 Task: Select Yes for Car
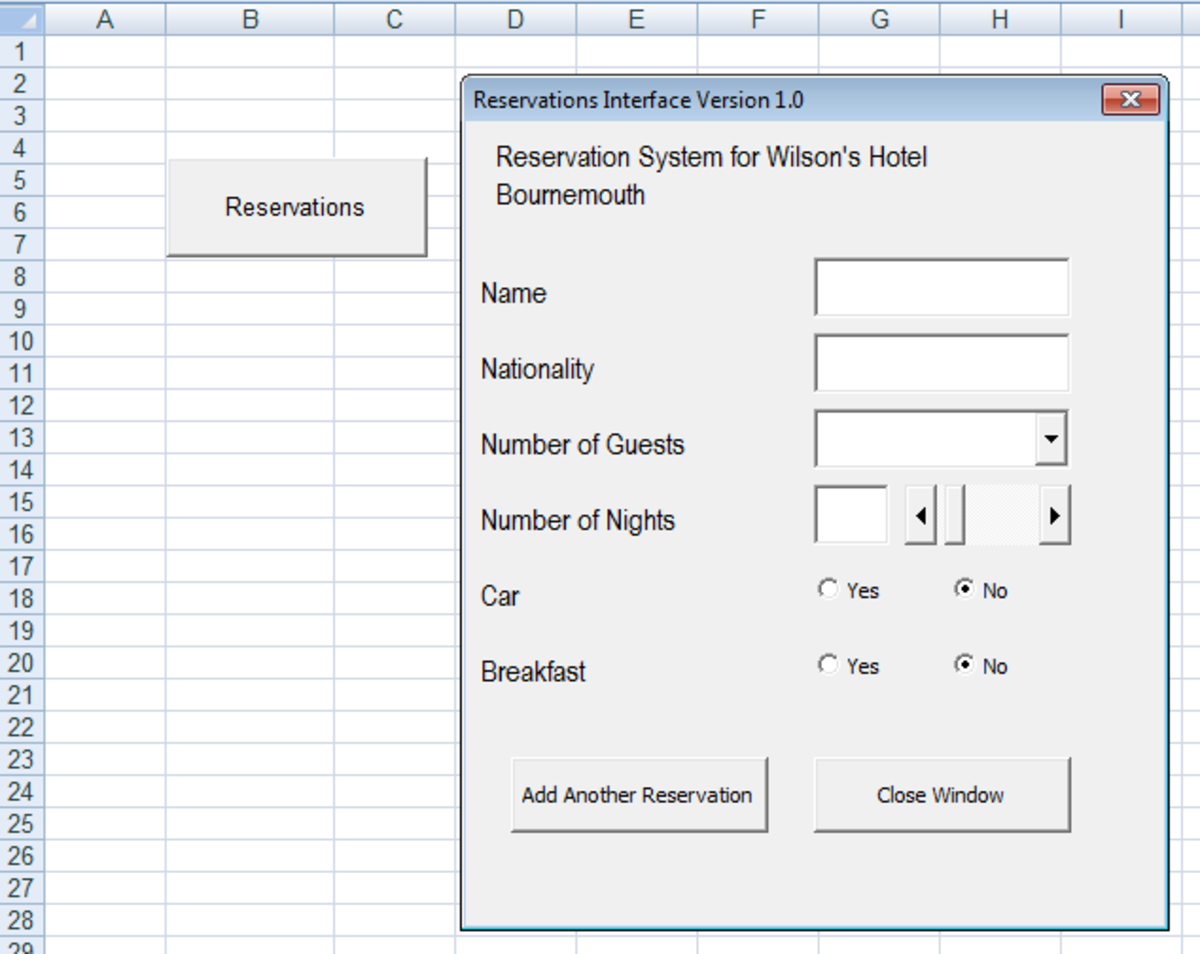point(828,590)
